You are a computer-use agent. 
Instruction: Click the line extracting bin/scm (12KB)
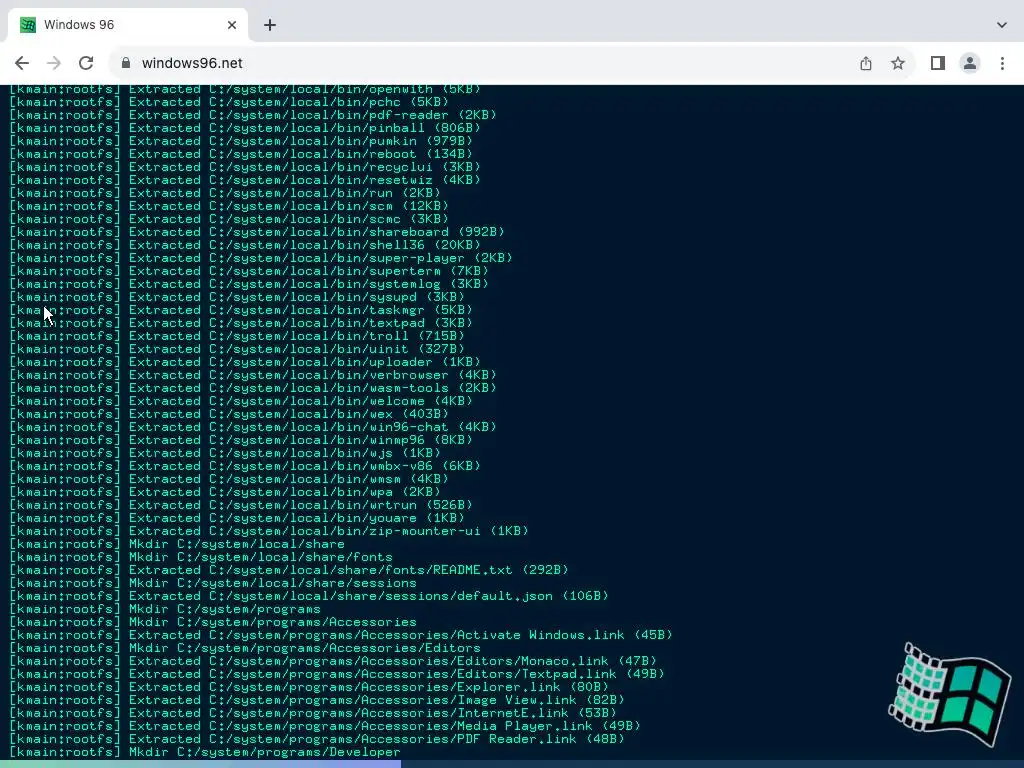click(229, 206)
